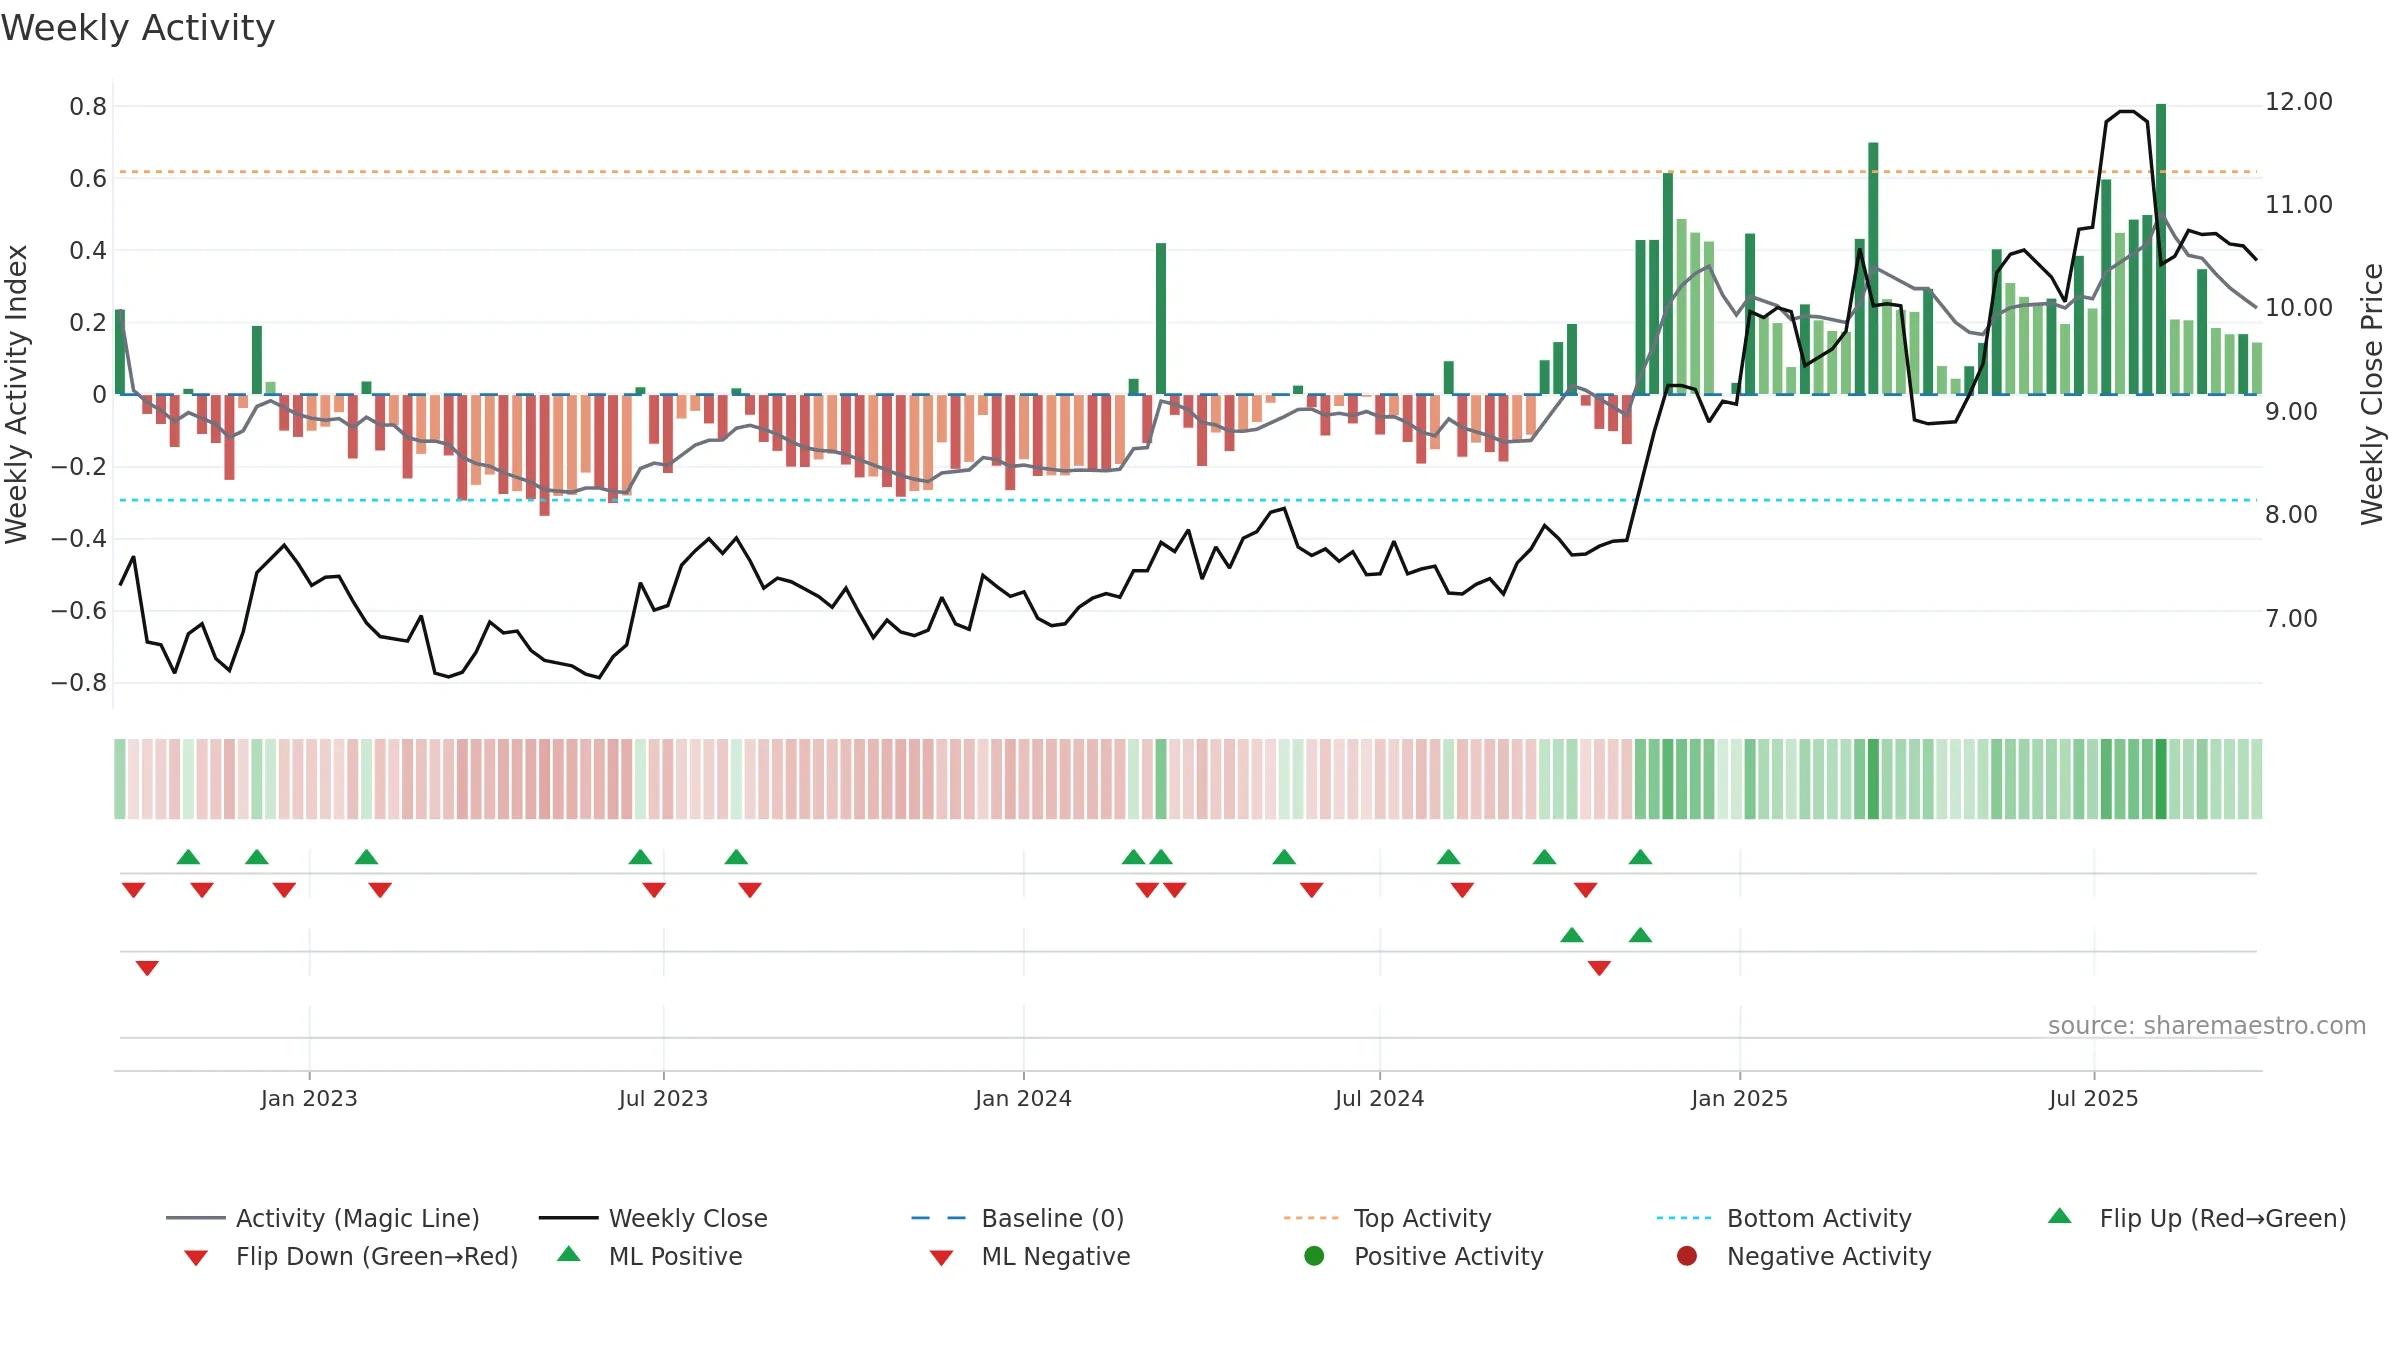The image size is (2400, 1350).
Task: Click the 12.00 price axis tick
Action: click(2298, 102)
